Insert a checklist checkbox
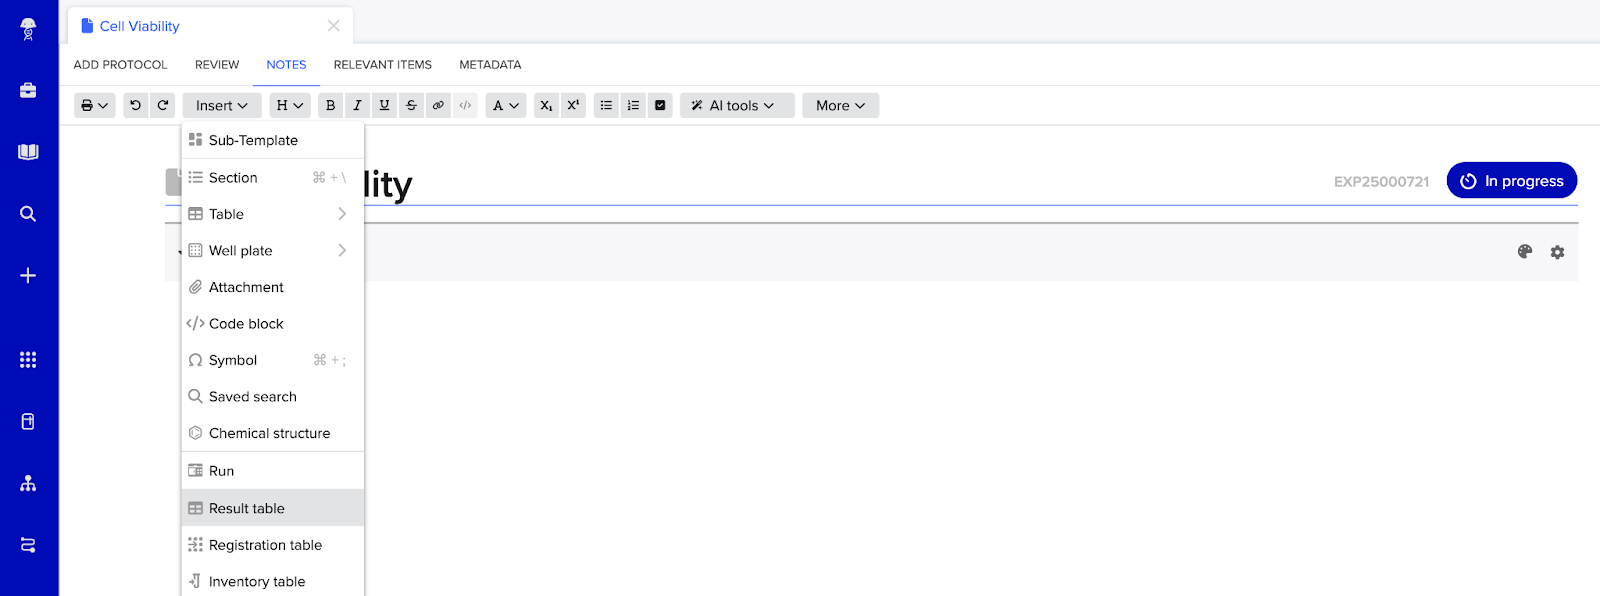Viewport: 1600px width, 596px height. pos(660,105)
